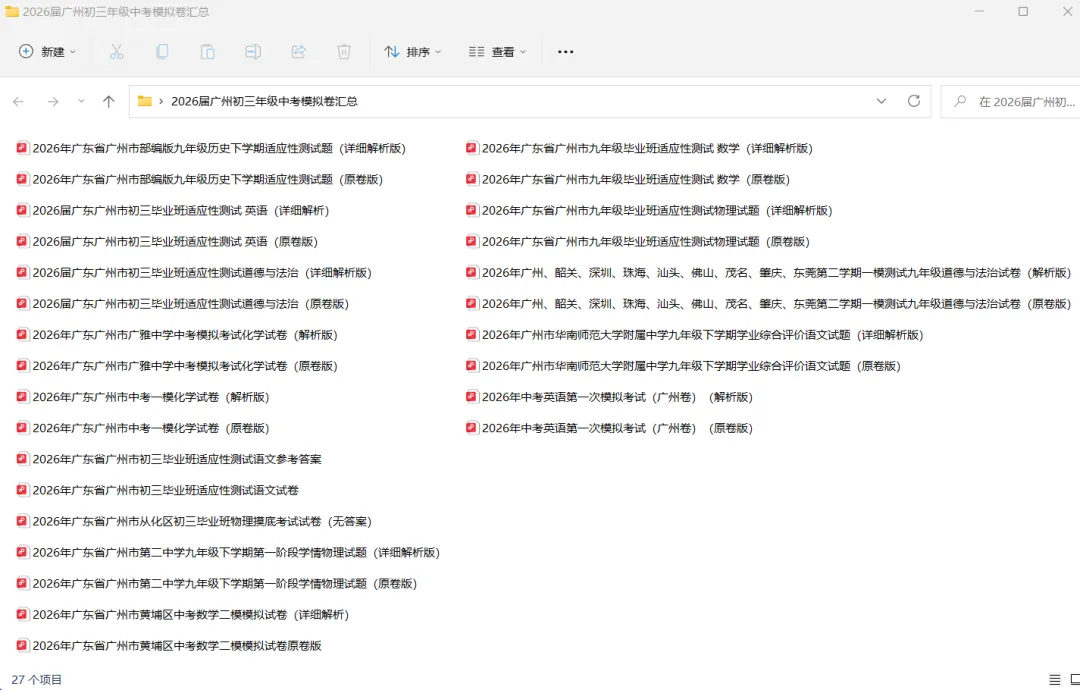Select 第二中学九年级下学期第一阶段学情物理试题 (详细解析版)

[228, 552]
